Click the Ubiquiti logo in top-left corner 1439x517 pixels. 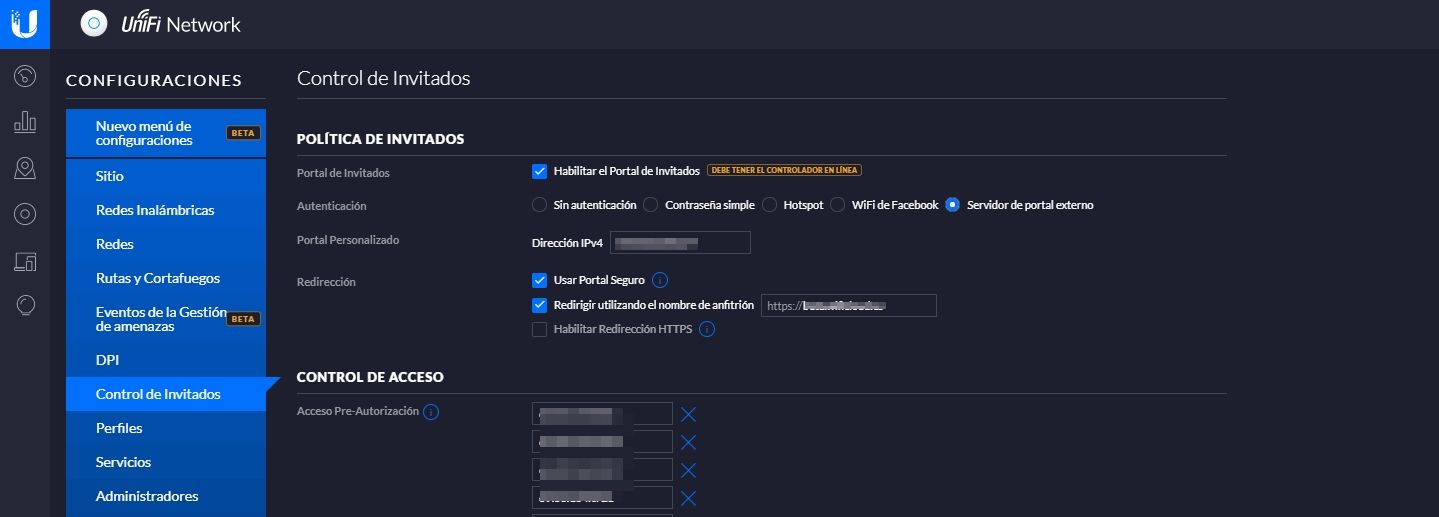click(25, 24)
